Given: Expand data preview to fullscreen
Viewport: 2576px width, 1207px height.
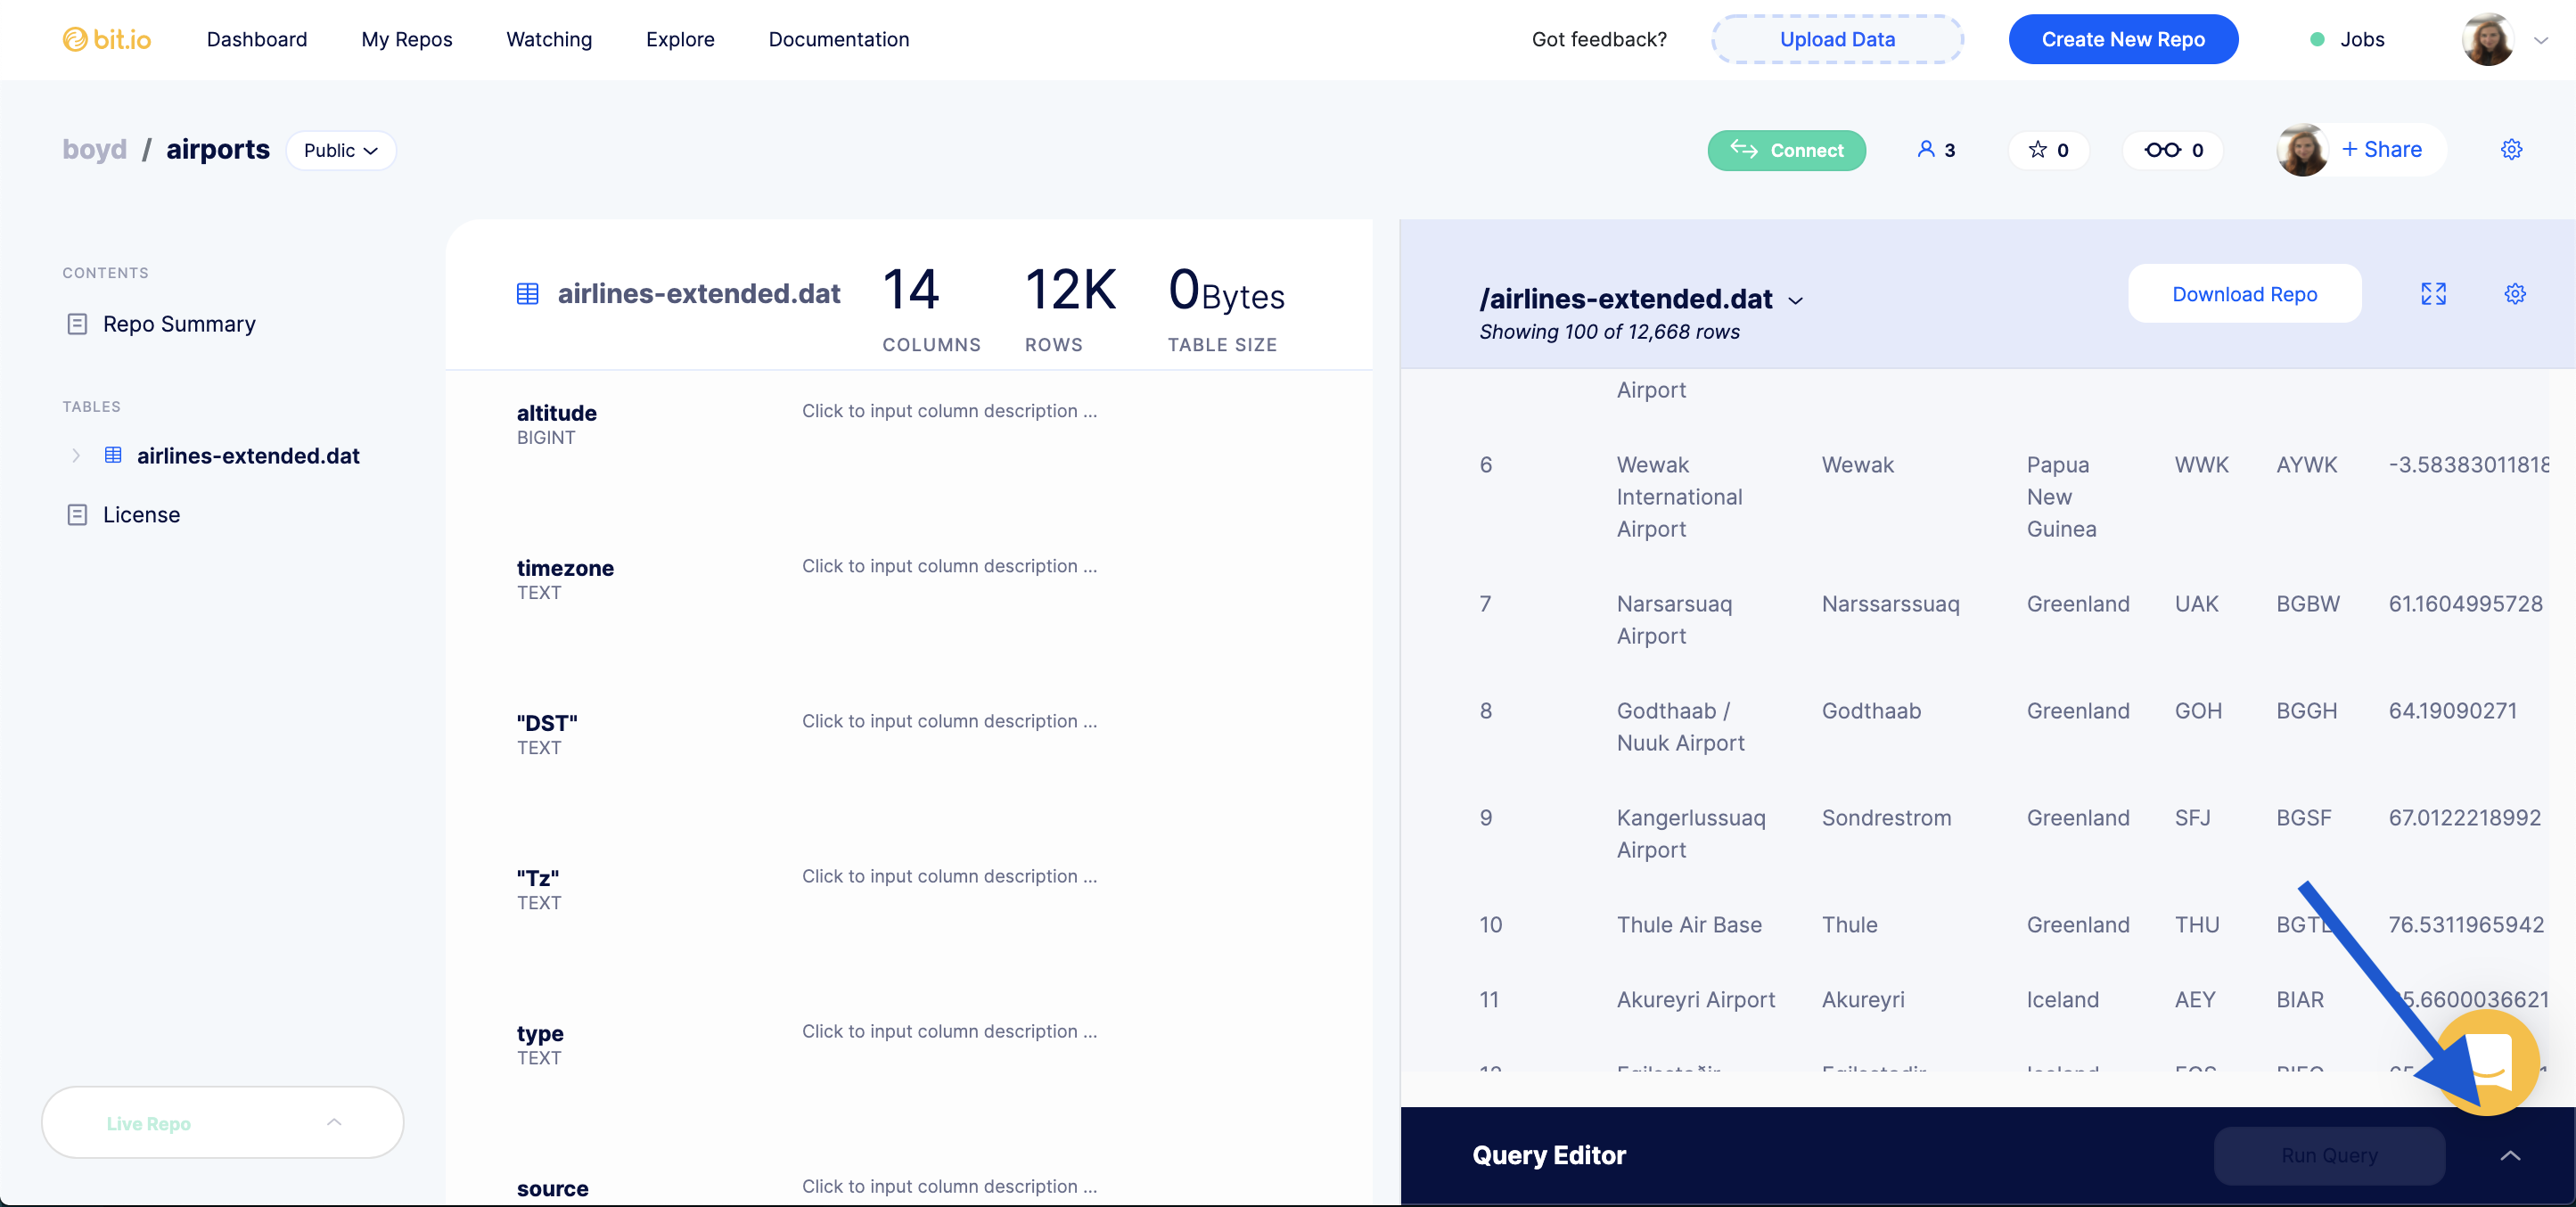Looking at the screenshot, I should tap(2433, 294).
